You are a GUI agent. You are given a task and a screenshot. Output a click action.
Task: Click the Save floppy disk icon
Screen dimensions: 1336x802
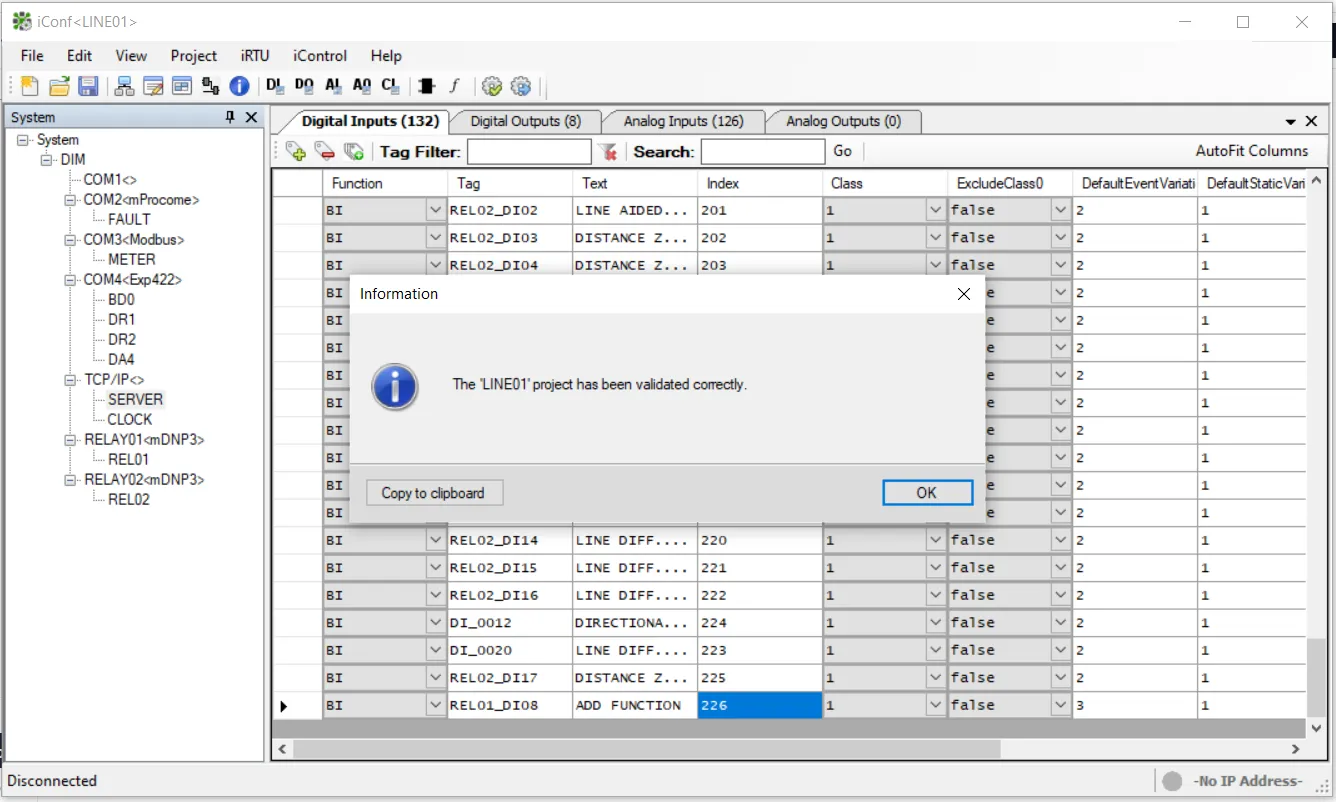[88, 86]
